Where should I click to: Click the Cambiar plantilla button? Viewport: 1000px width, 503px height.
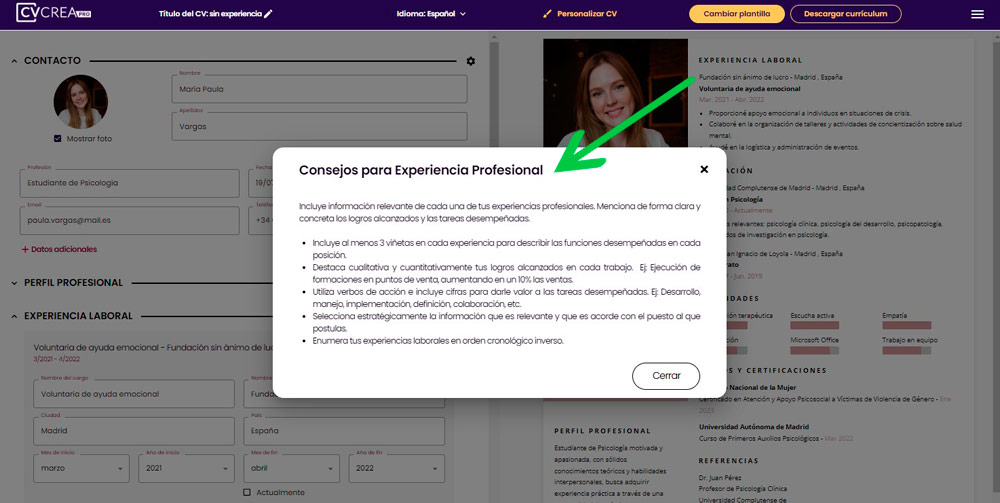[x=737, y=13]
